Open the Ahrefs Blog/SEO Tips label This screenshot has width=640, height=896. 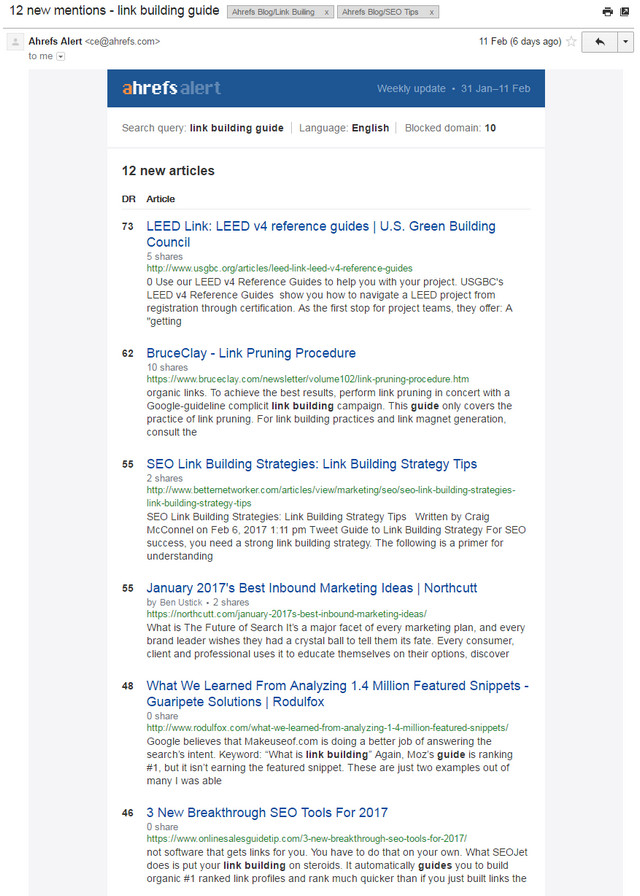pyautogui.click(x=380, y=12)
